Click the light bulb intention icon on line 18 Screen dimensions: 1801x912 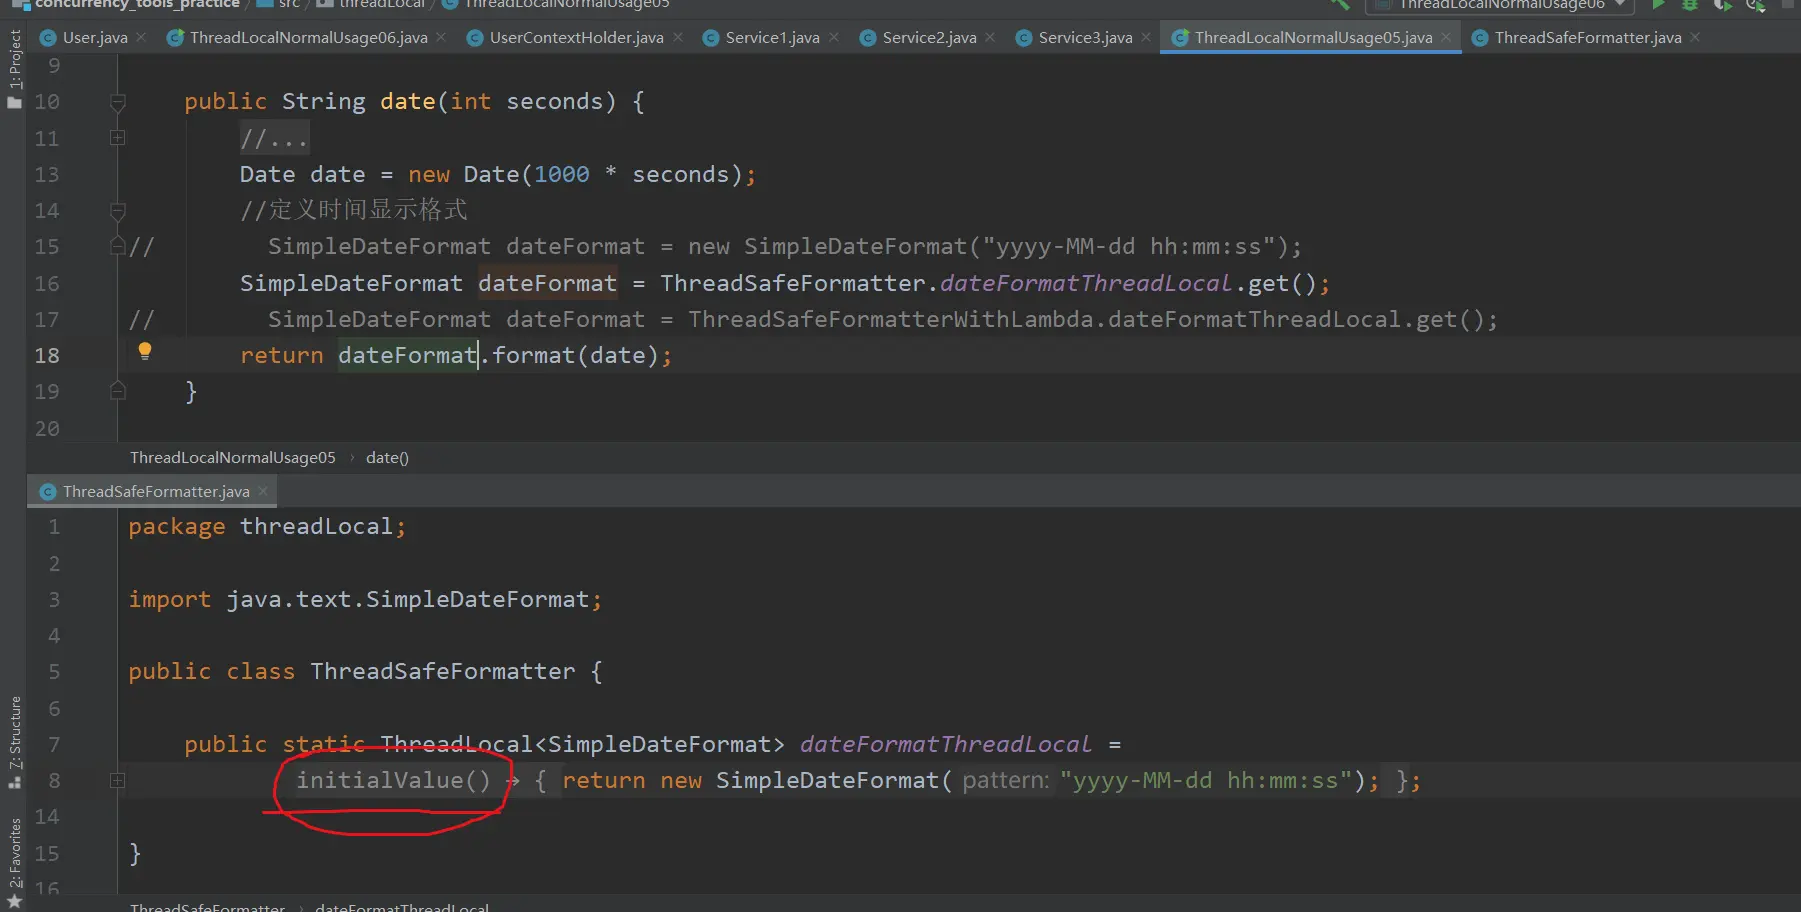click(x=145, y=351)
